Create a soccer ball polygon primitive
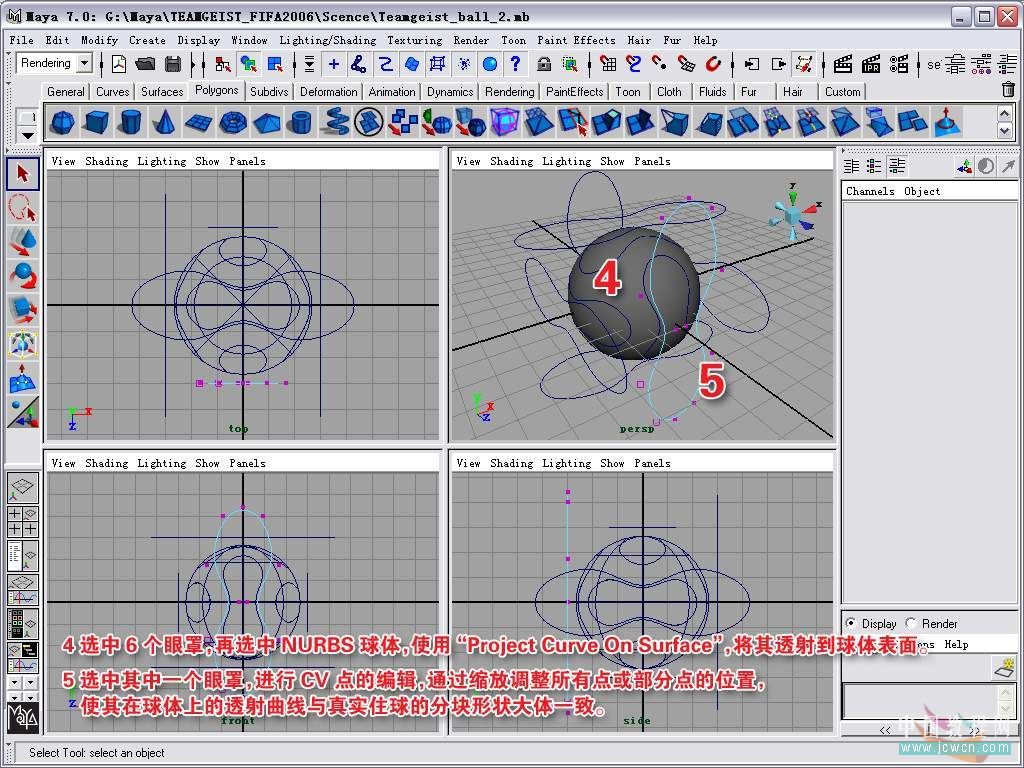1024x768 pixels. [x=368, y=122]
